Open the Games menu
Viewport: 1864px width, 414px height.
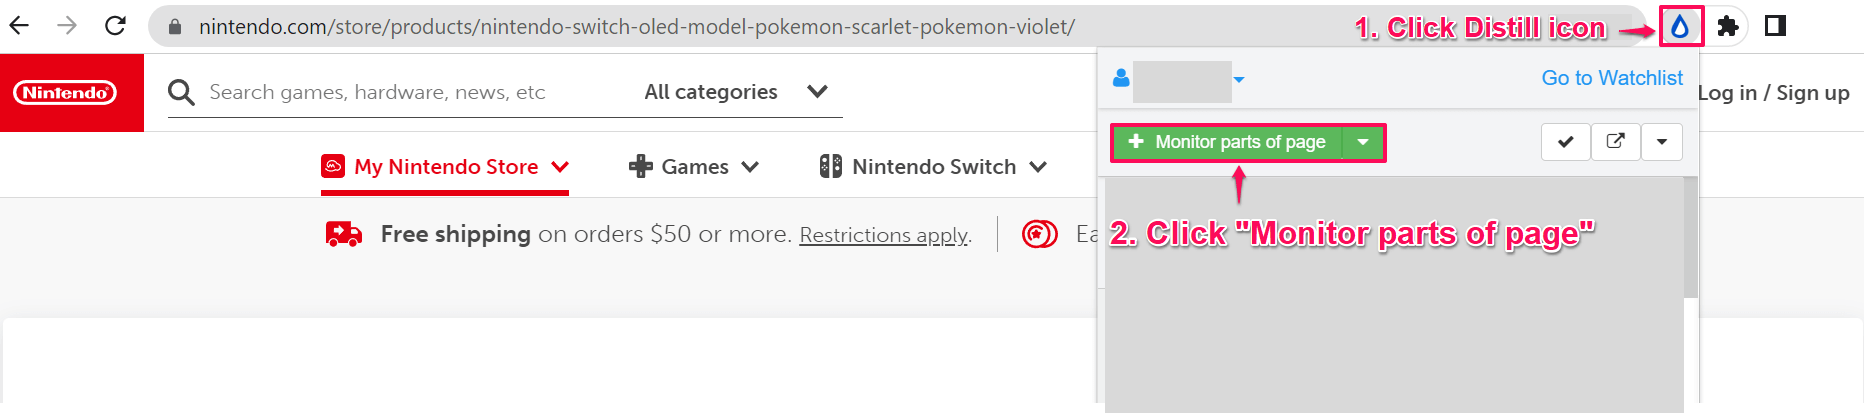coord(694,167)
